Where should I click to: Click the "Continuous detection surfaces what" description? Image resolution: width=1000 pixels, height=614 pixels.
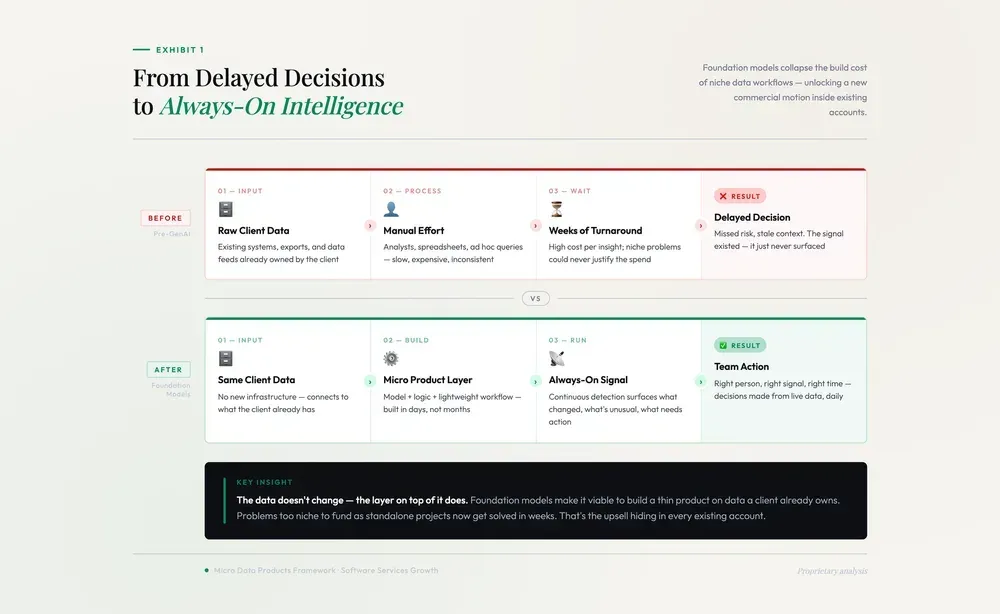coord(615,409)
